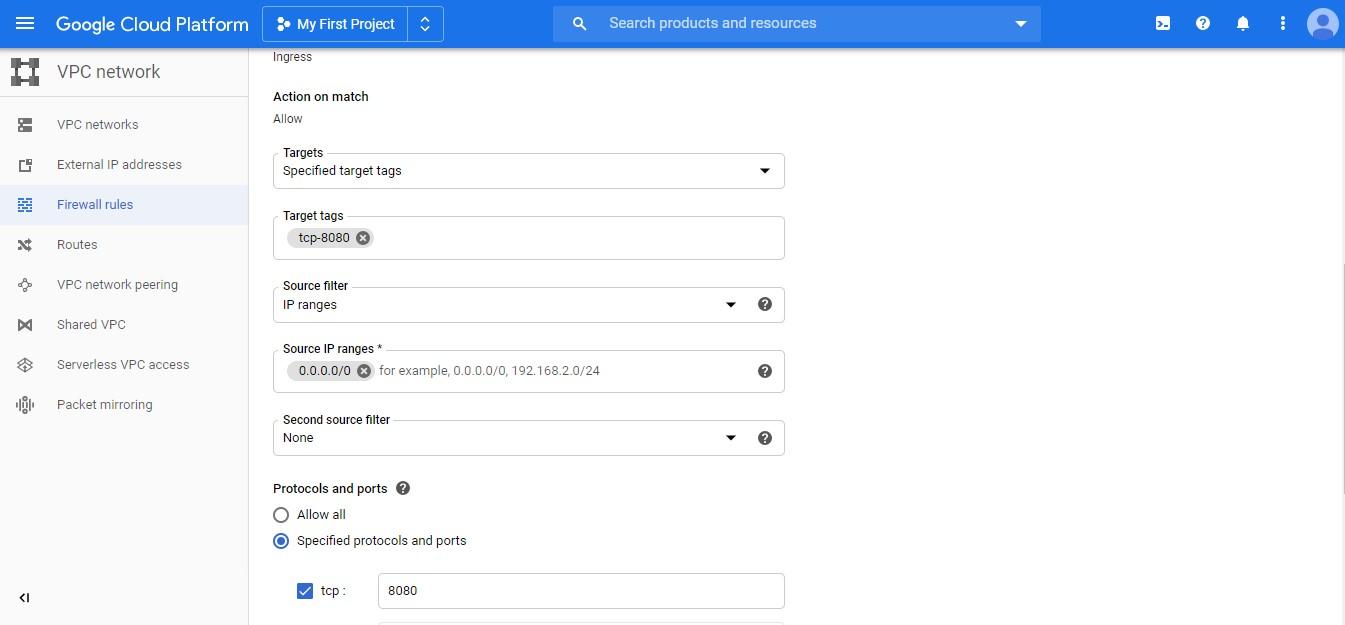The width and height of the screenshot is (1345, 625).
Task: Open the Routes section
Action: pos(77,245)
